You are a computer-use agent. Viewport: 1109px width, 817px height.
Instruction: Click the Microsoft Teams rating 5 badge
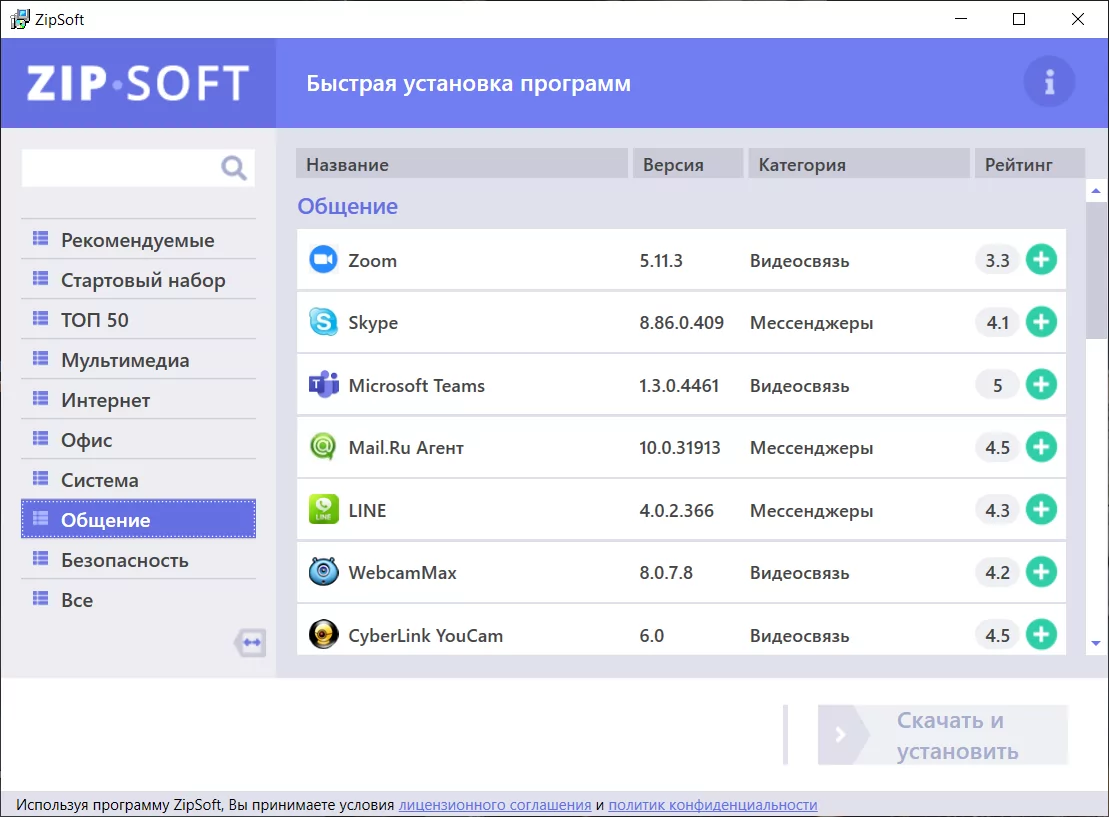click(997, 386)
